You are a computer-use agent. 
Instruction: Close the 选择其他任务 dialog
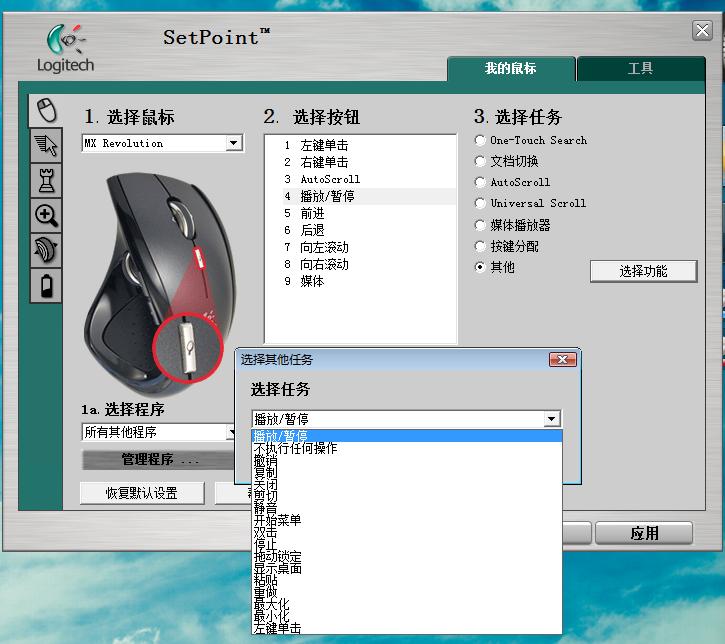pyautogui.click(x=563, y=360)
